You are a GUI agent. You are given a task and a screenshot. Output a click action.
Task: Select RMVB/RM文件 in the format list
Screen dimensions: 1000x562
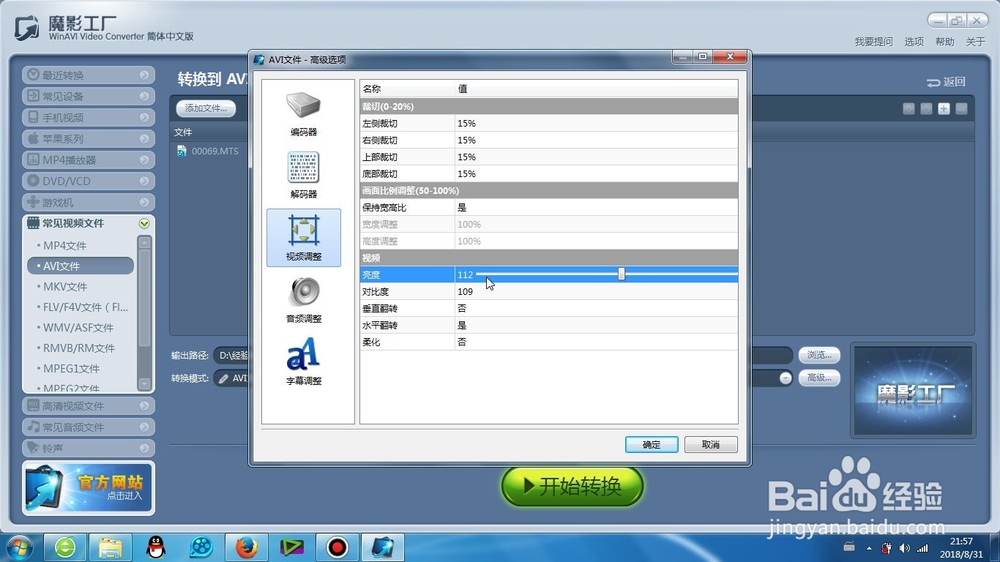coord(79,348)
